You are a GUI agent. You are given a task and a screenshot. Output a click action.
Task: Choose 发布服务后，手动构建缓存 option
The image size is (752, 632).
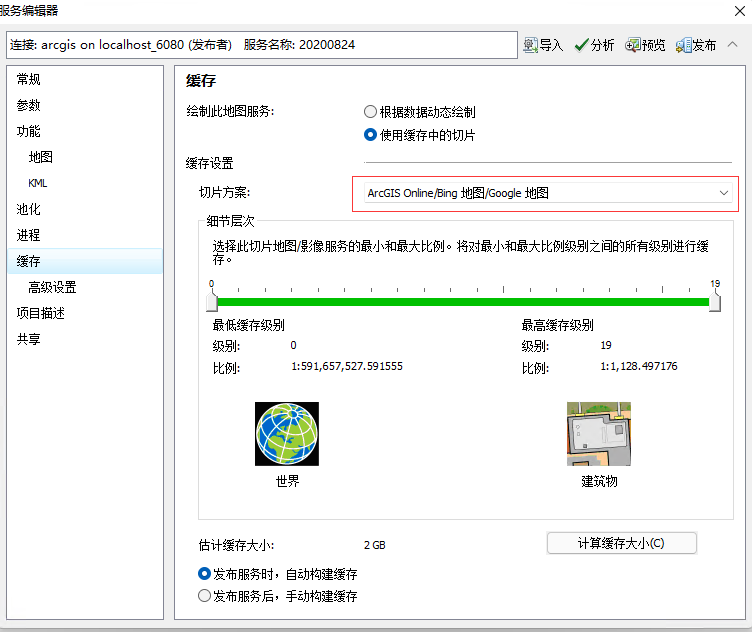pos(205,596)
